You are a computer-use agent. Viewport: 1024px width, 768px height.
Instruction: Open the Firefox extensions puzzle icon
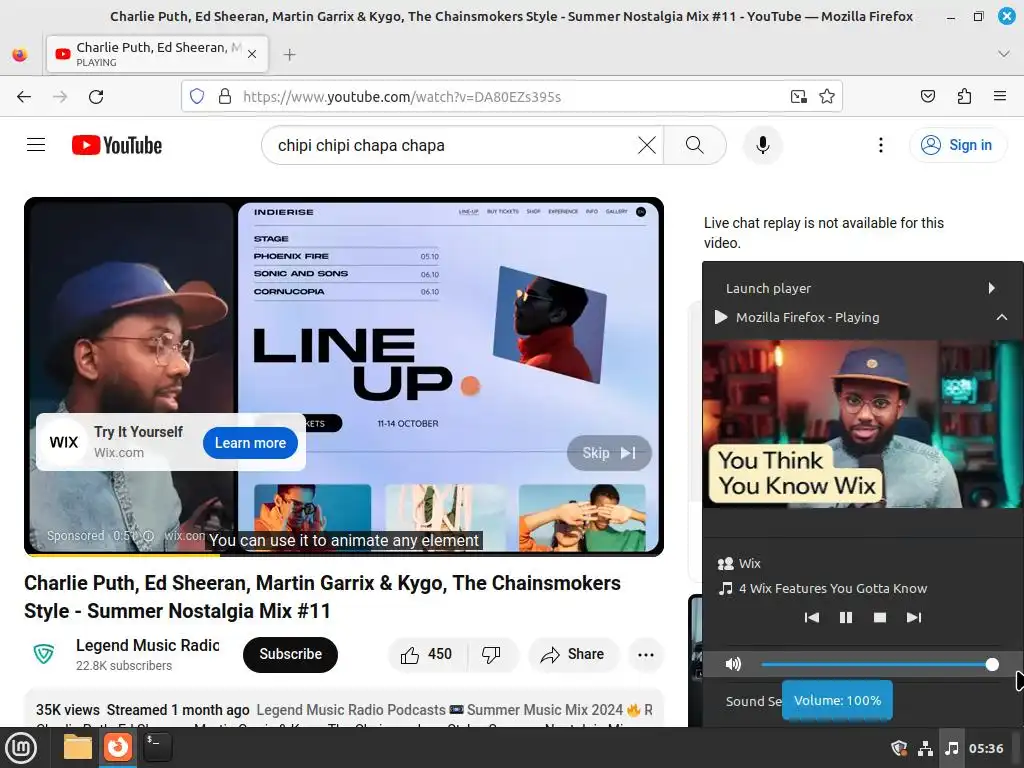964,97
